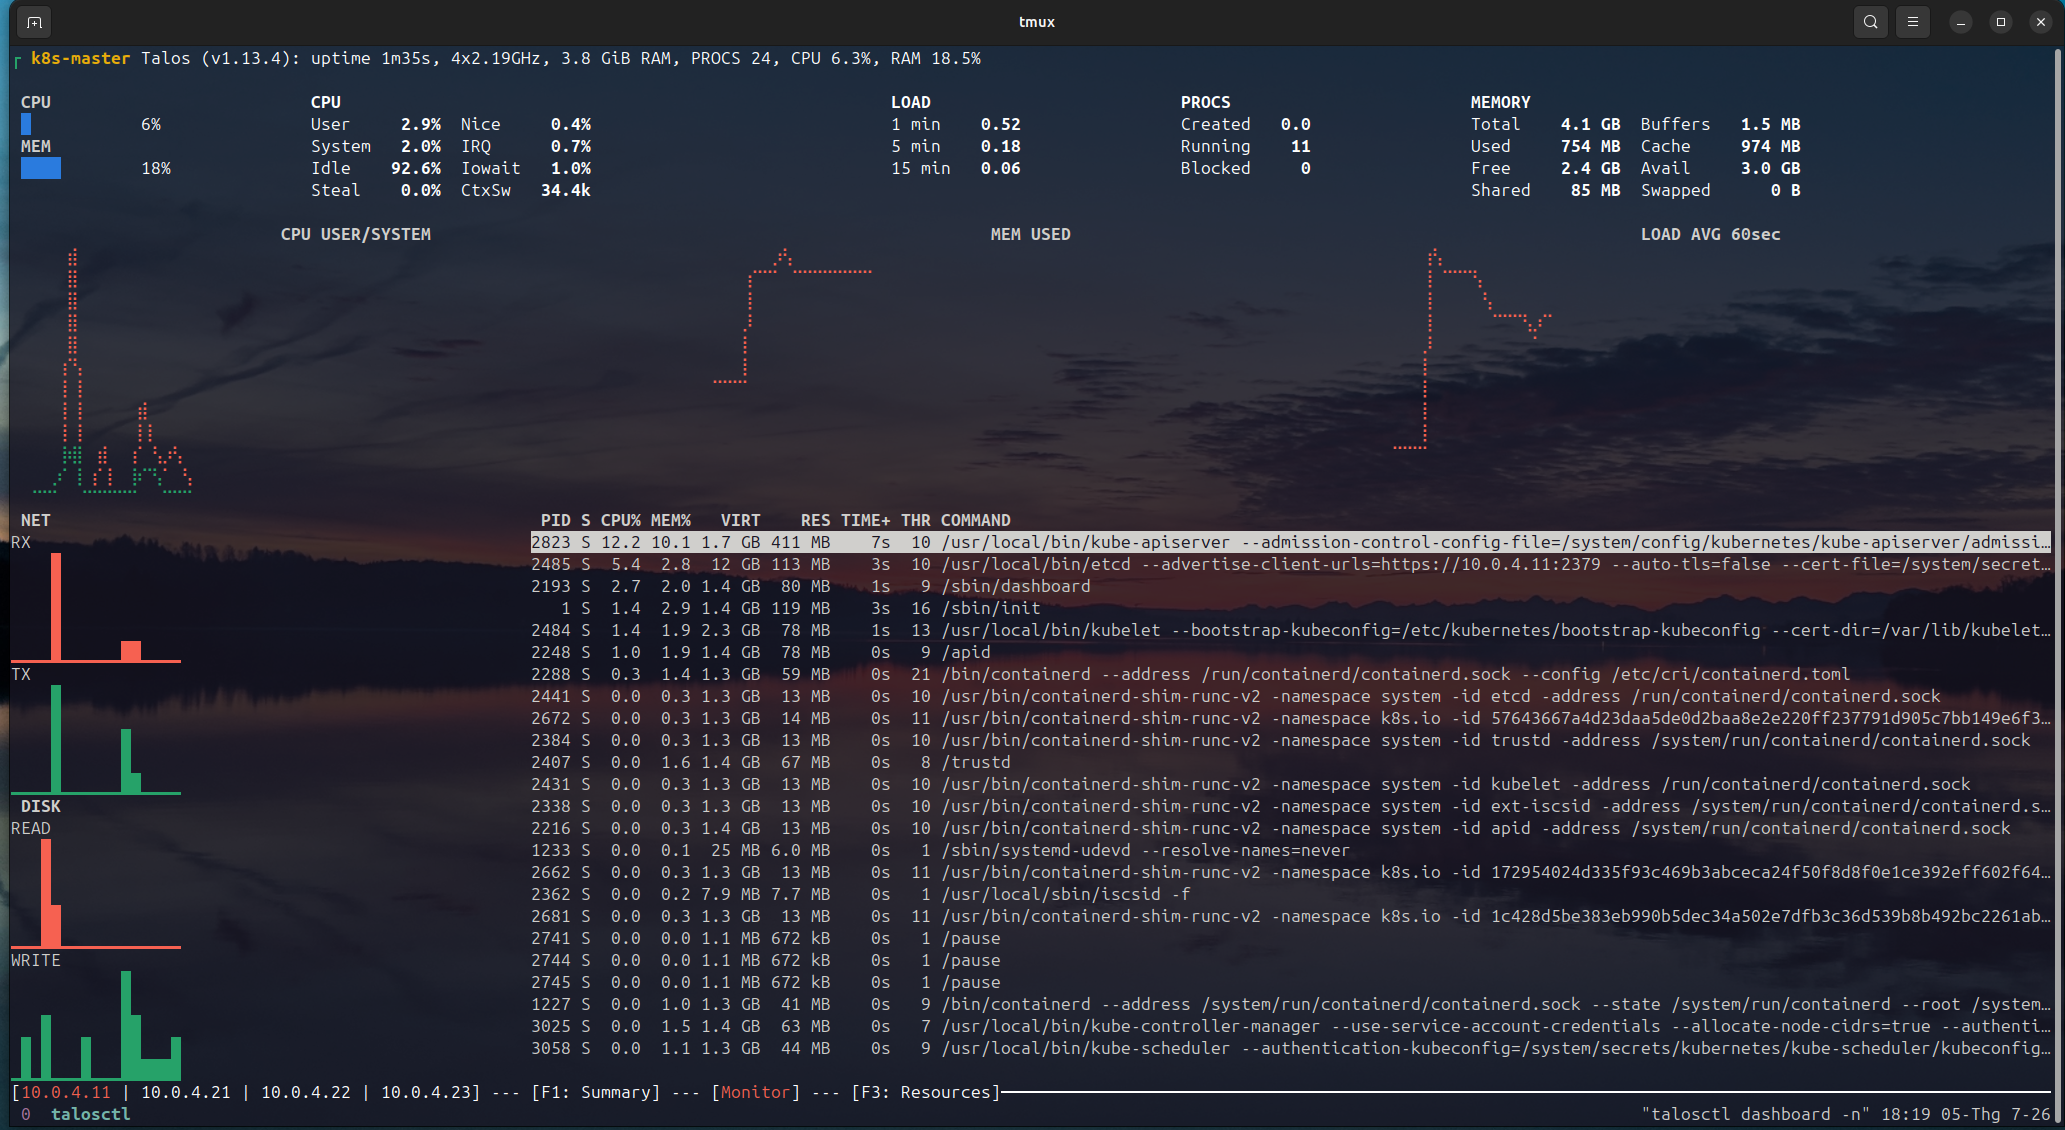Switch to node 10.0.4.23
This screenshot has height=1130, width=2065.
pyautogui.click(x=426, y=1092)
